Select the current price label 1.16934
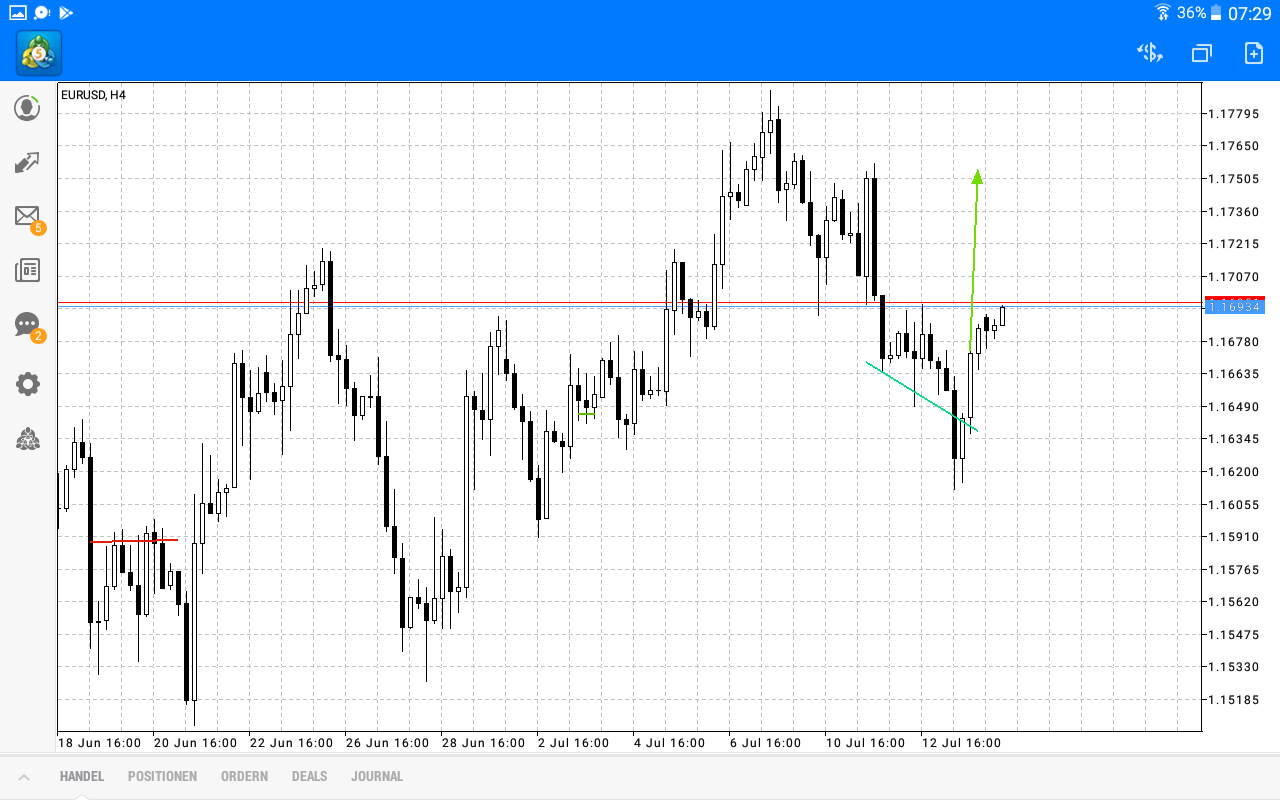Screen dimensions: 1280x800 (1235, 307)
